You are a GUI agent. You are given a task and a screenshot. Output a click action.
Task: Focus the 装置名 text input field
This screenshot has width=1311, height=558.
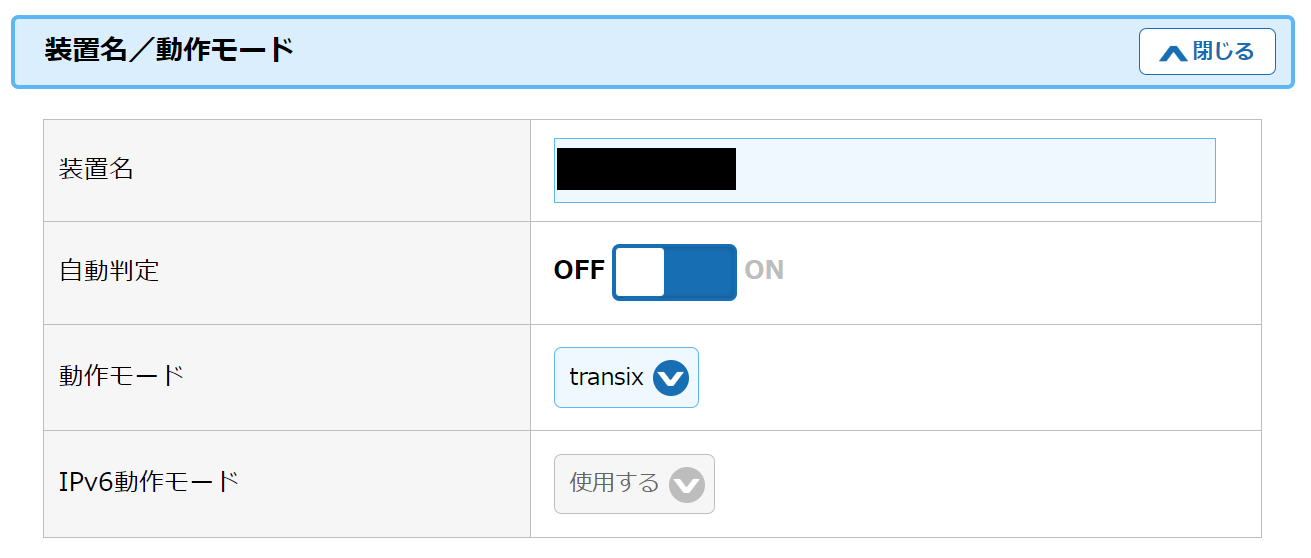pos(975,170)
